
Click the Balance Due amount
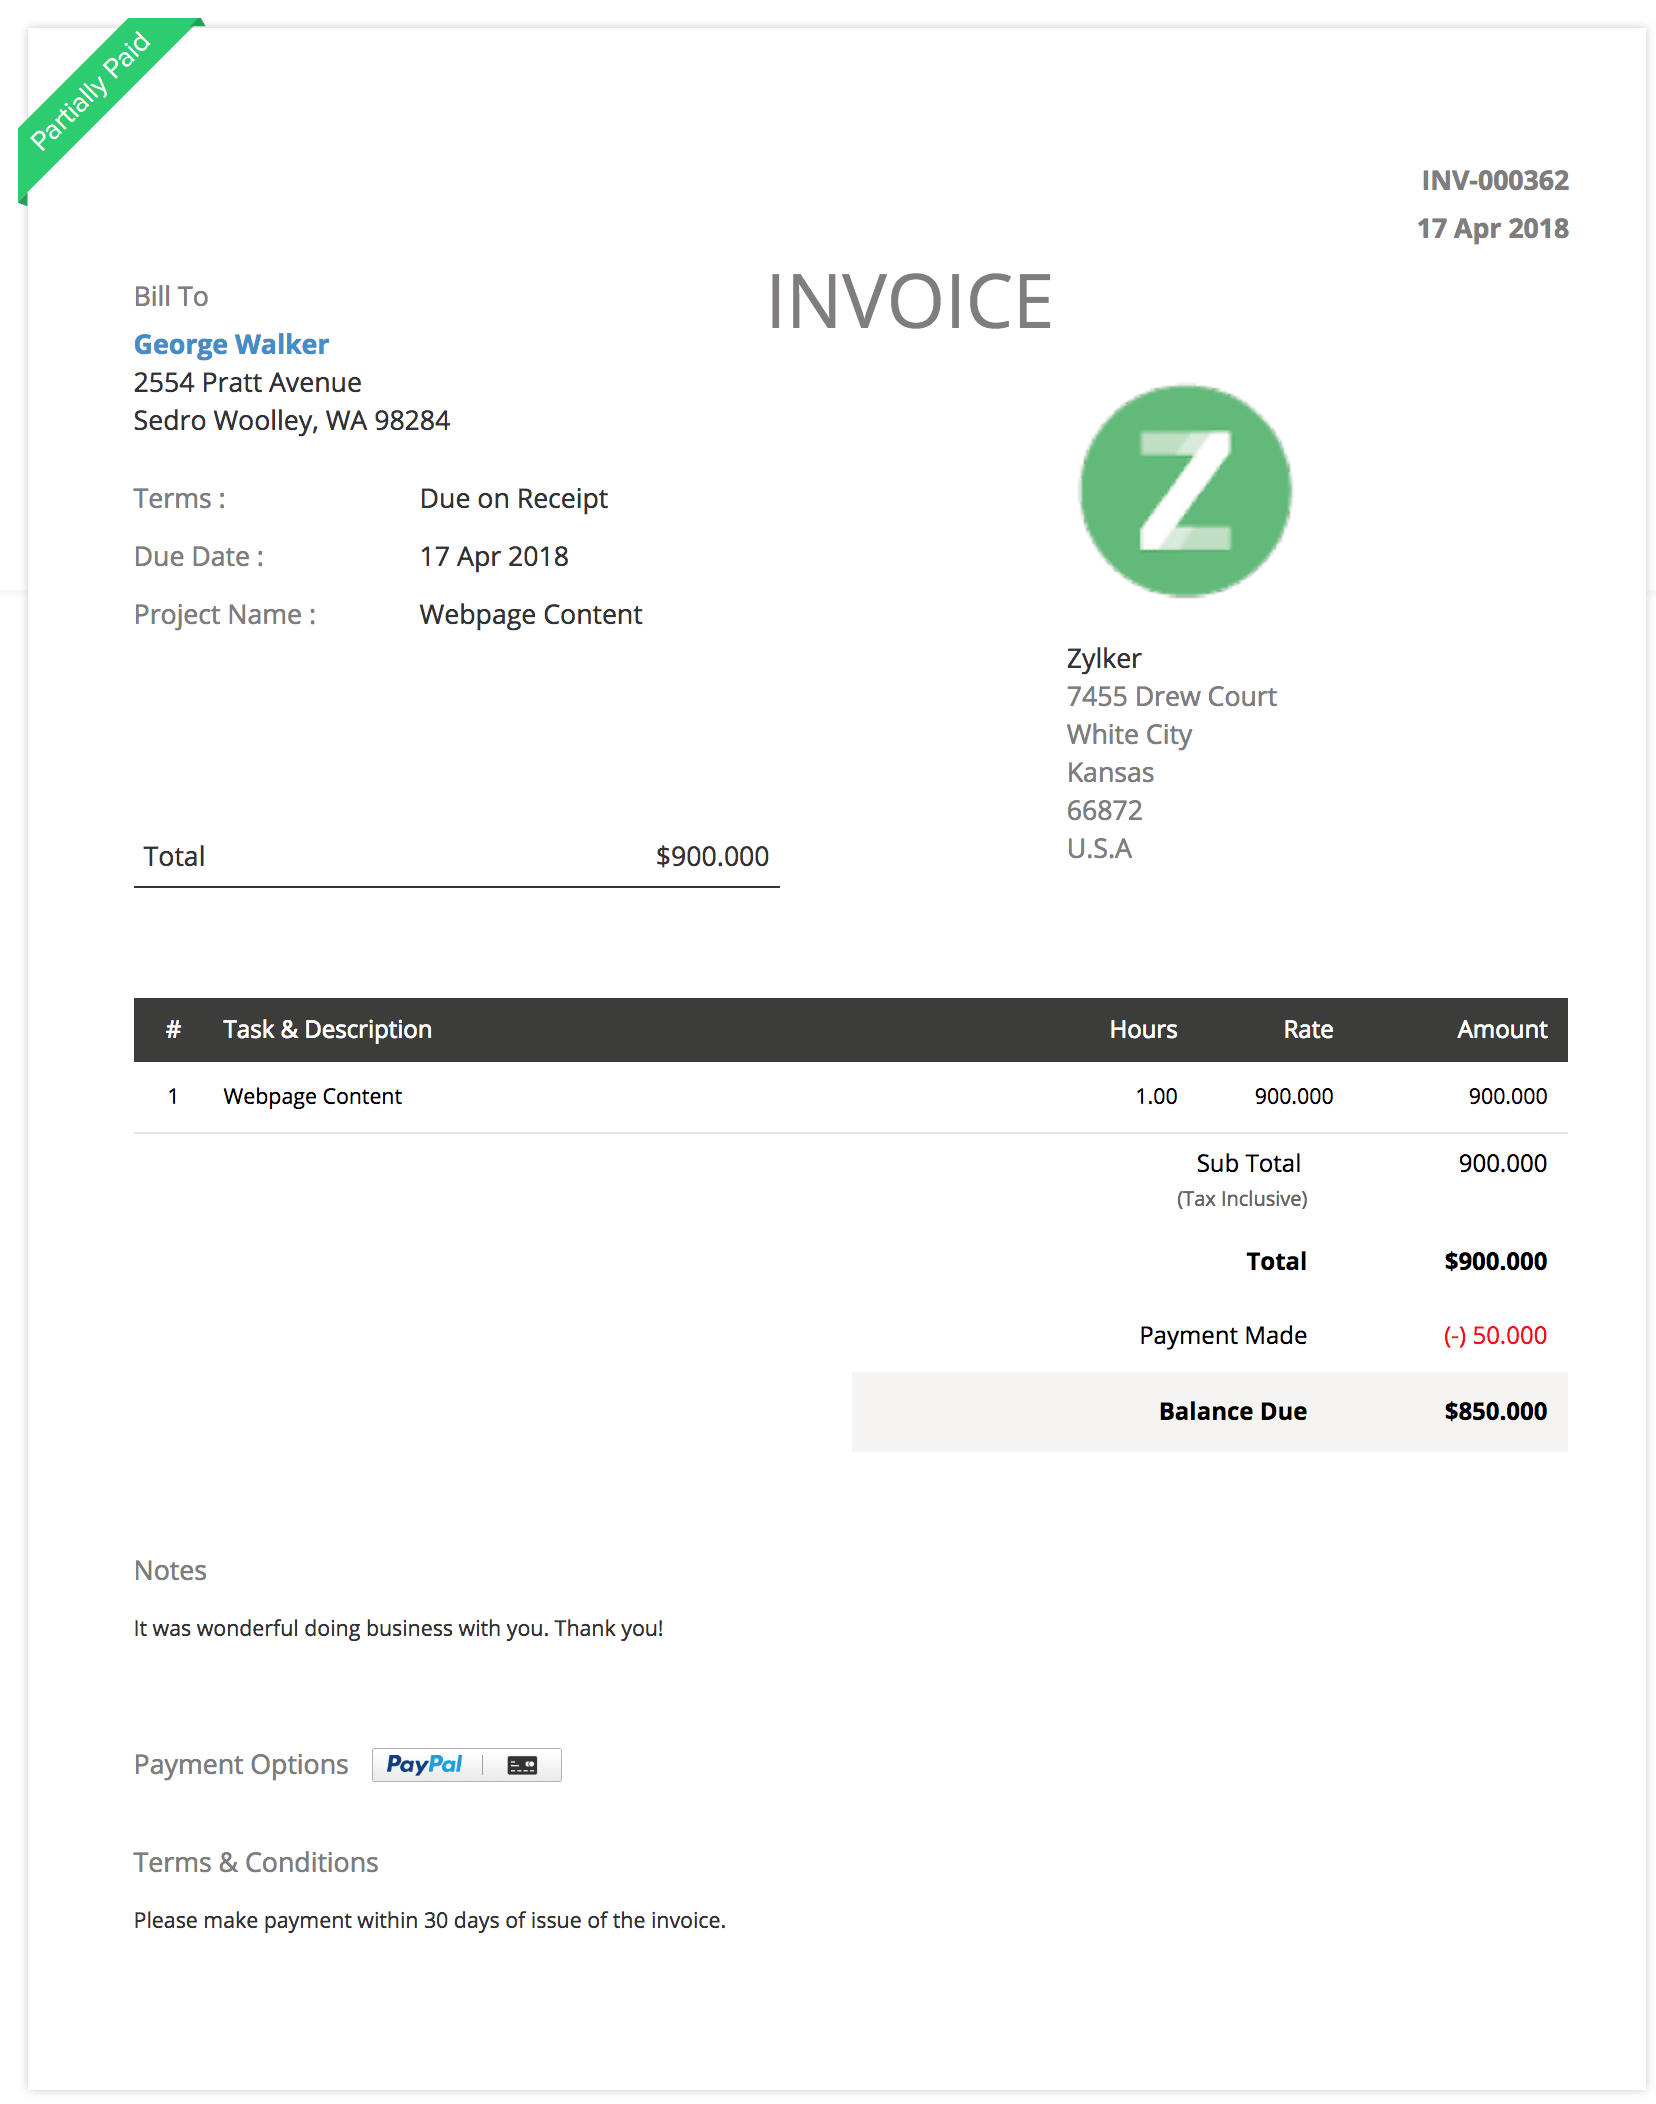pos(1494,1412)
